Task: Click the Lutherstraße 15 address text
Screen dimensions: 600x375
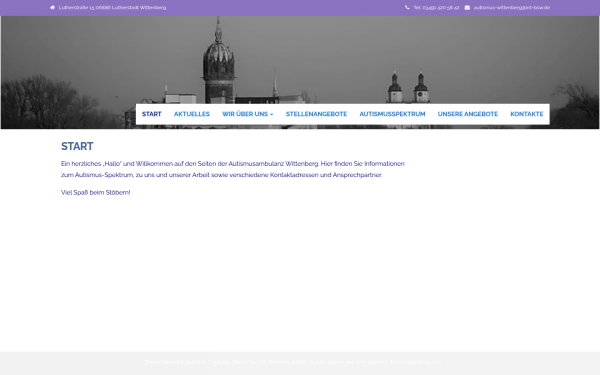Action: coord(112,8)
